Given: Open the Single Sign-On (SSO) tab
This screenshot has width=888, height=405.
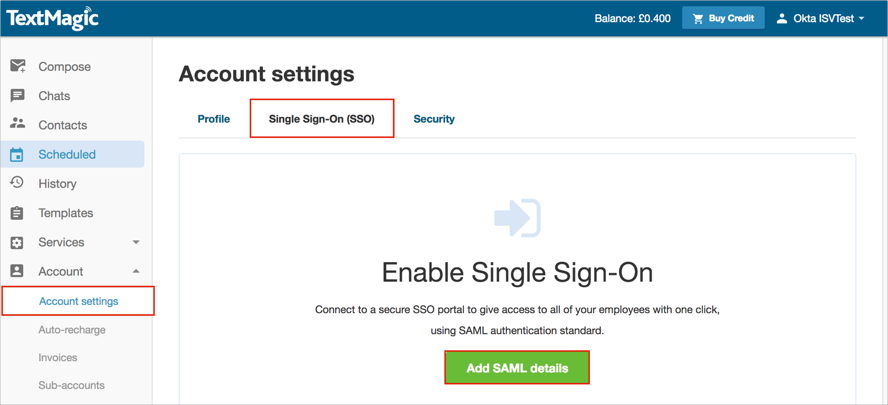Looking at the screenshot, I should (x=321, y=119).
